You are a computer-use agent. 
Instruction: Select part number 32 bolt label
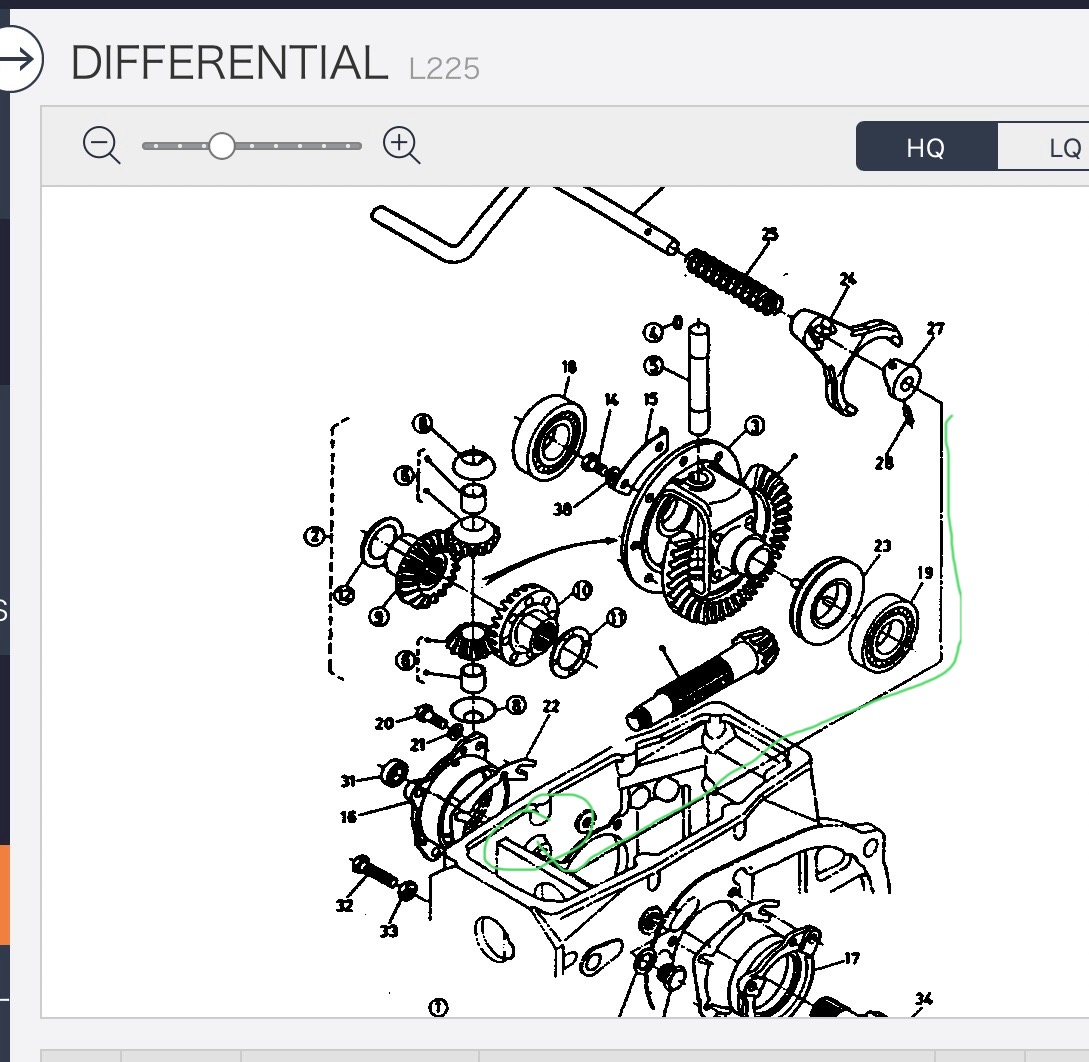coord(344,906)
